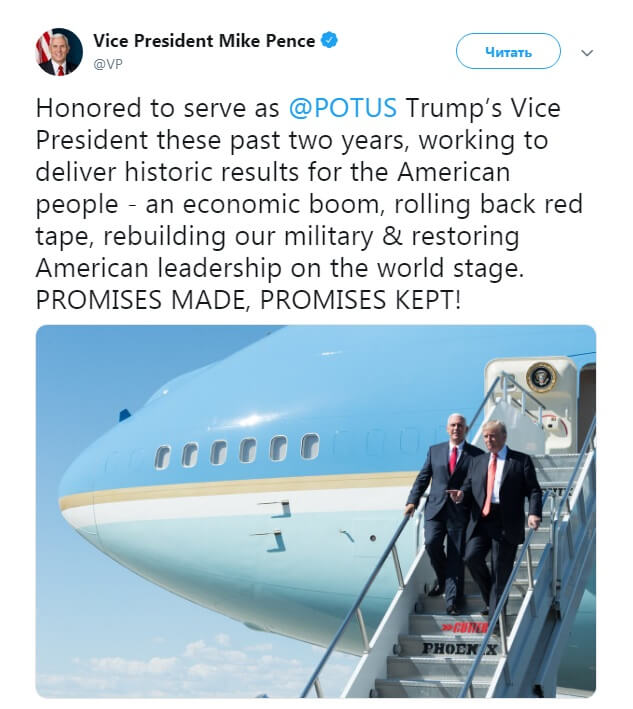The width and height of the screenshot is (633, 709).
Task: Open Mike Pence's profile avatar
Action: (x=59, y=52)
